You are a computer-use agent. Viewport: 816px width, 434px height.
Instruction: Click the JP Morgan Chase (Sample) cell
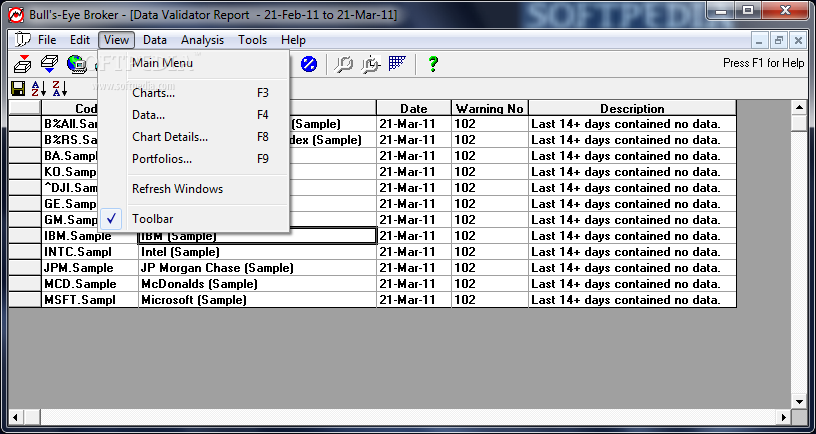click(258, 268)
